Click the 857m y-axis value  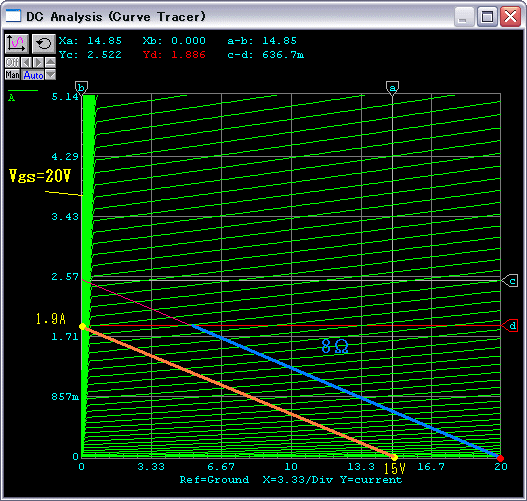65,396
